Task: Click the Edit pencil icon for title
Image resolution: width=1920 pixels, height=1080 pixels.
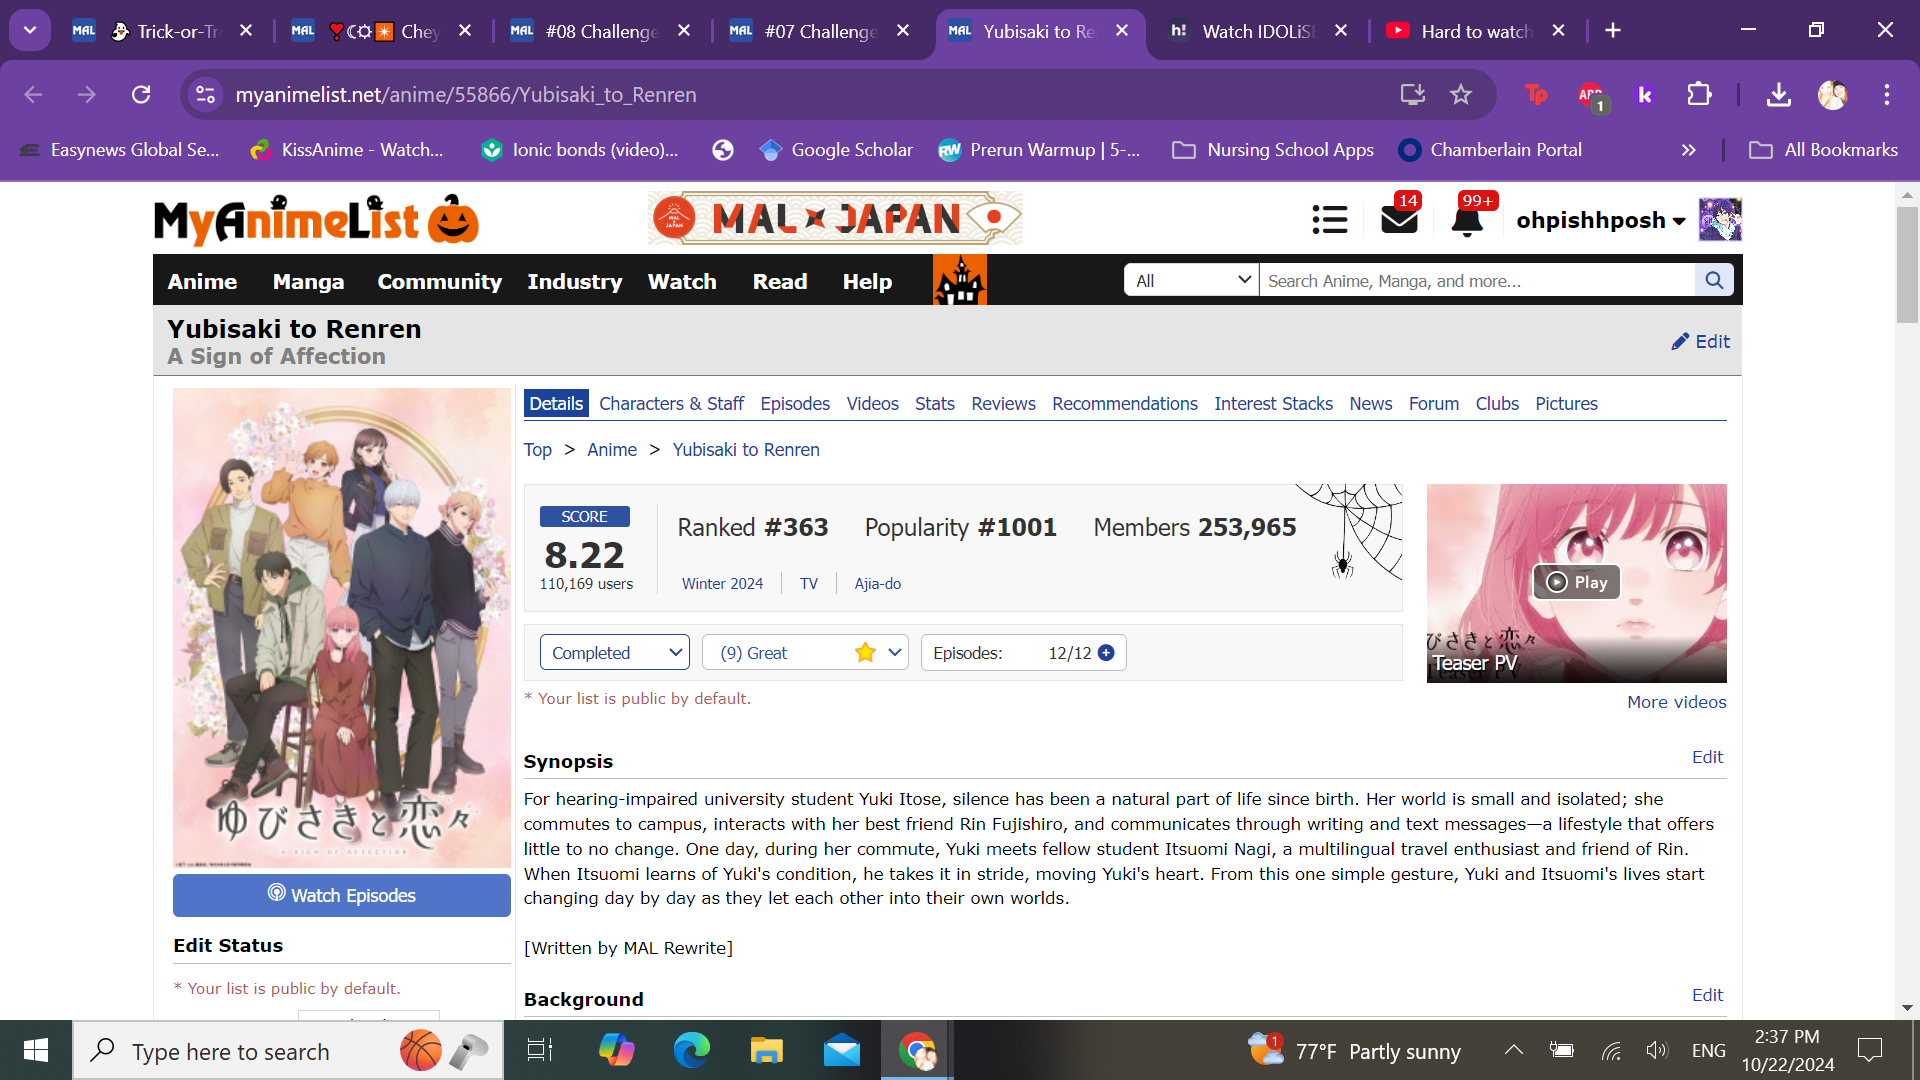Action: (x=1700, y=342)
